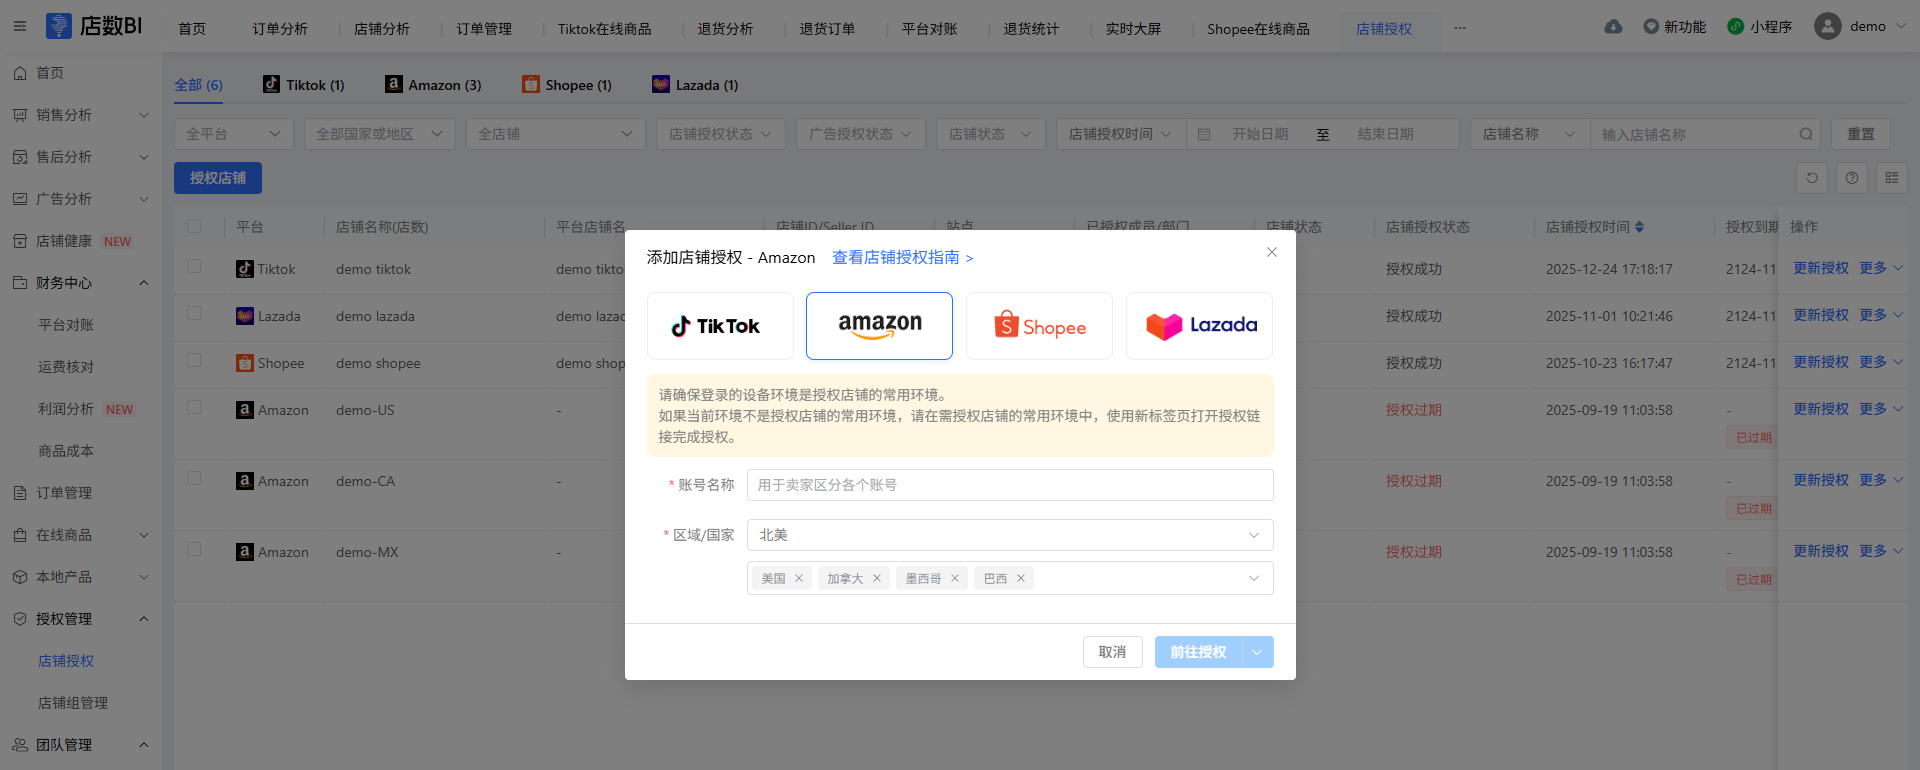Close the 添加店铺授权 dialog
1920x770 pixels.
(1272, 252)
